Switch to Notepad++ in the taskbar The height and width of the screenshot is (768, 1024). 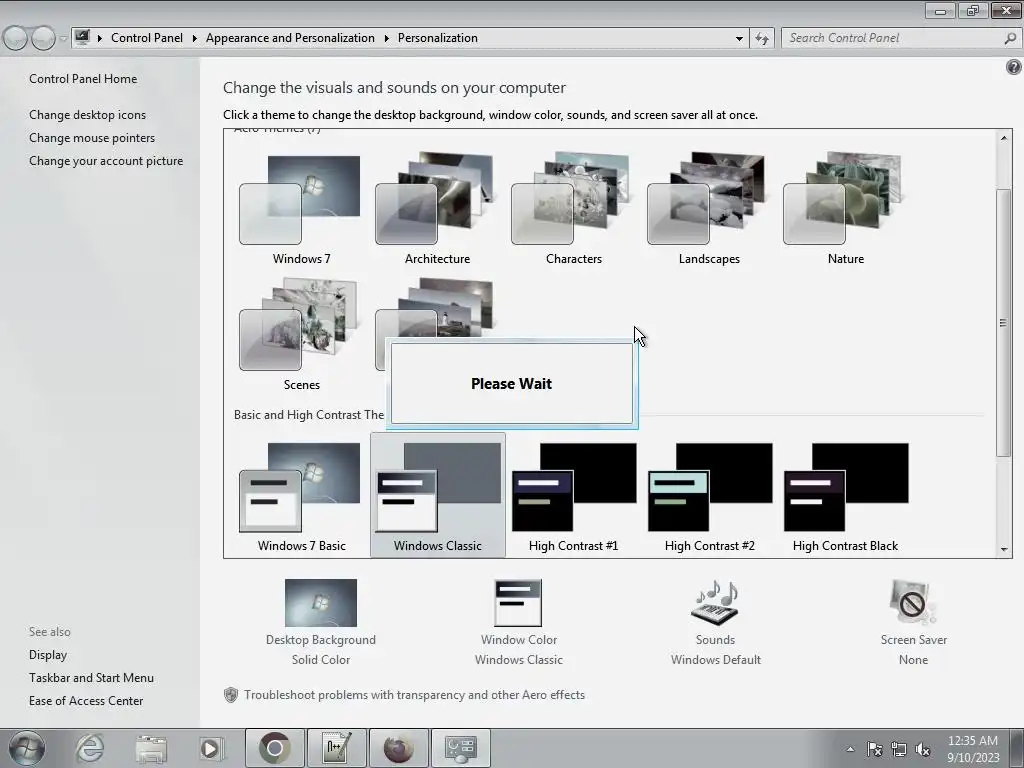pos(336,748)
